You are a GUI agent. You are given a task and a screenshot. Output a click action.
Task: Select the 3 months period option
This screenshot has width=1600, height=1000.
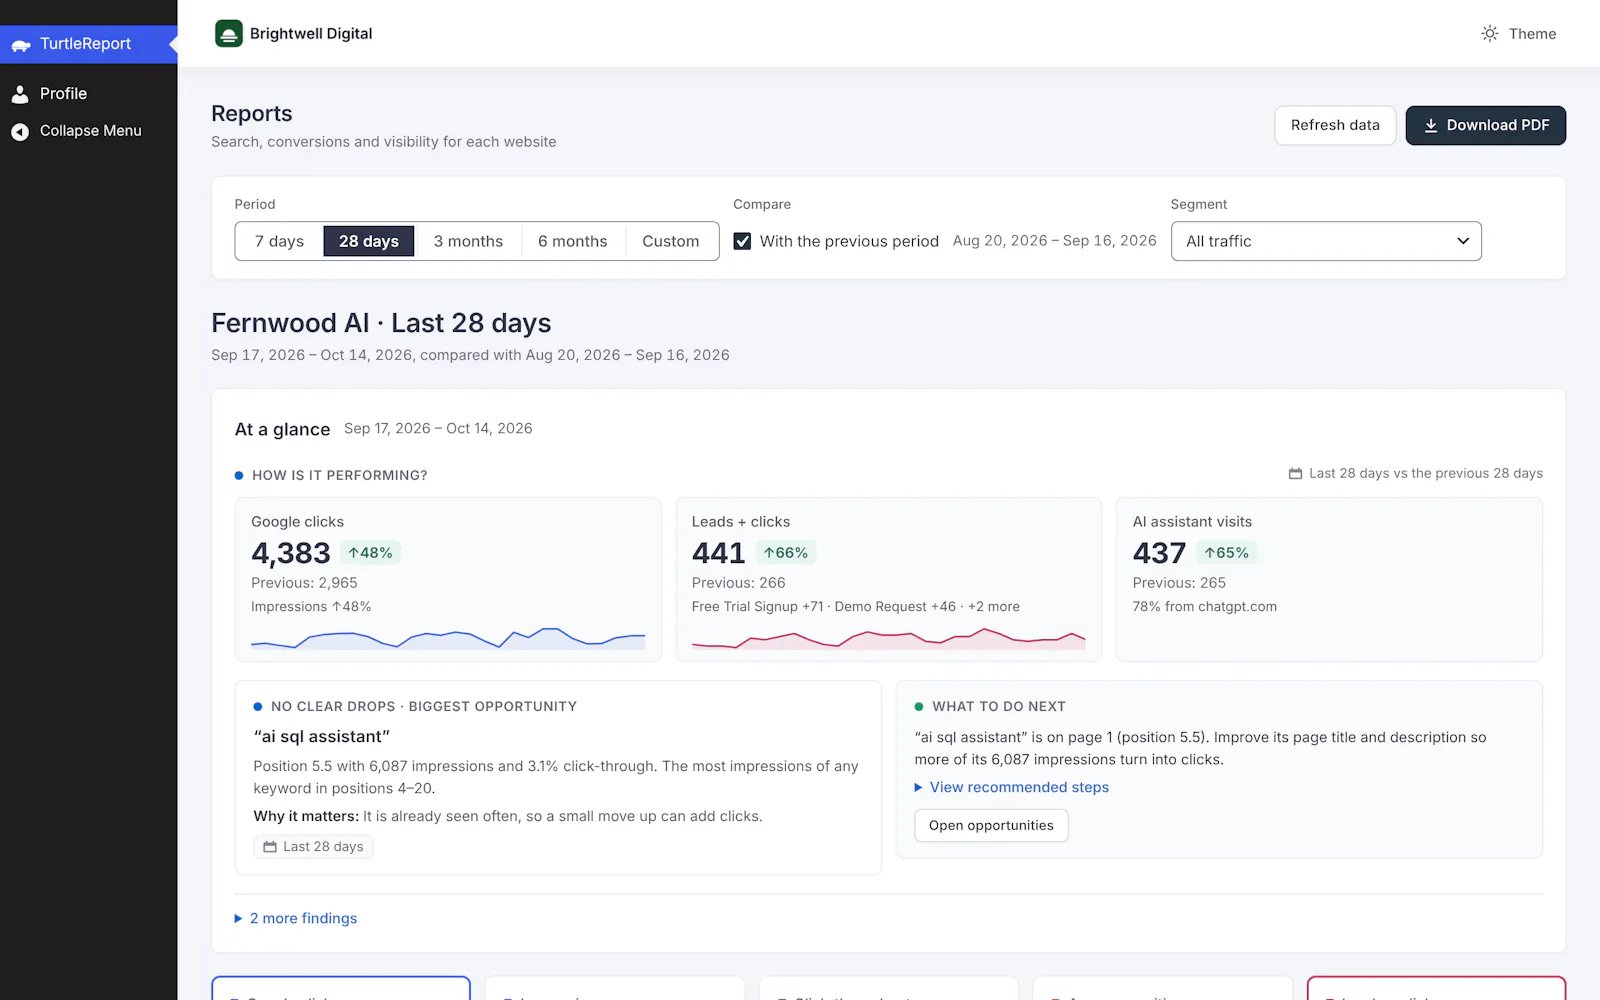(468, 241)
